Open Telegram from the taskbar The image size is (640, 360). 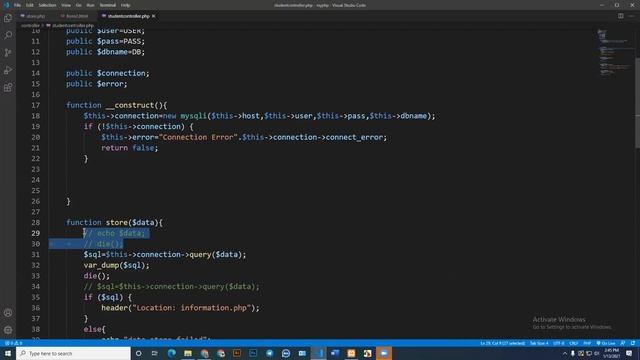pos(269,353)
